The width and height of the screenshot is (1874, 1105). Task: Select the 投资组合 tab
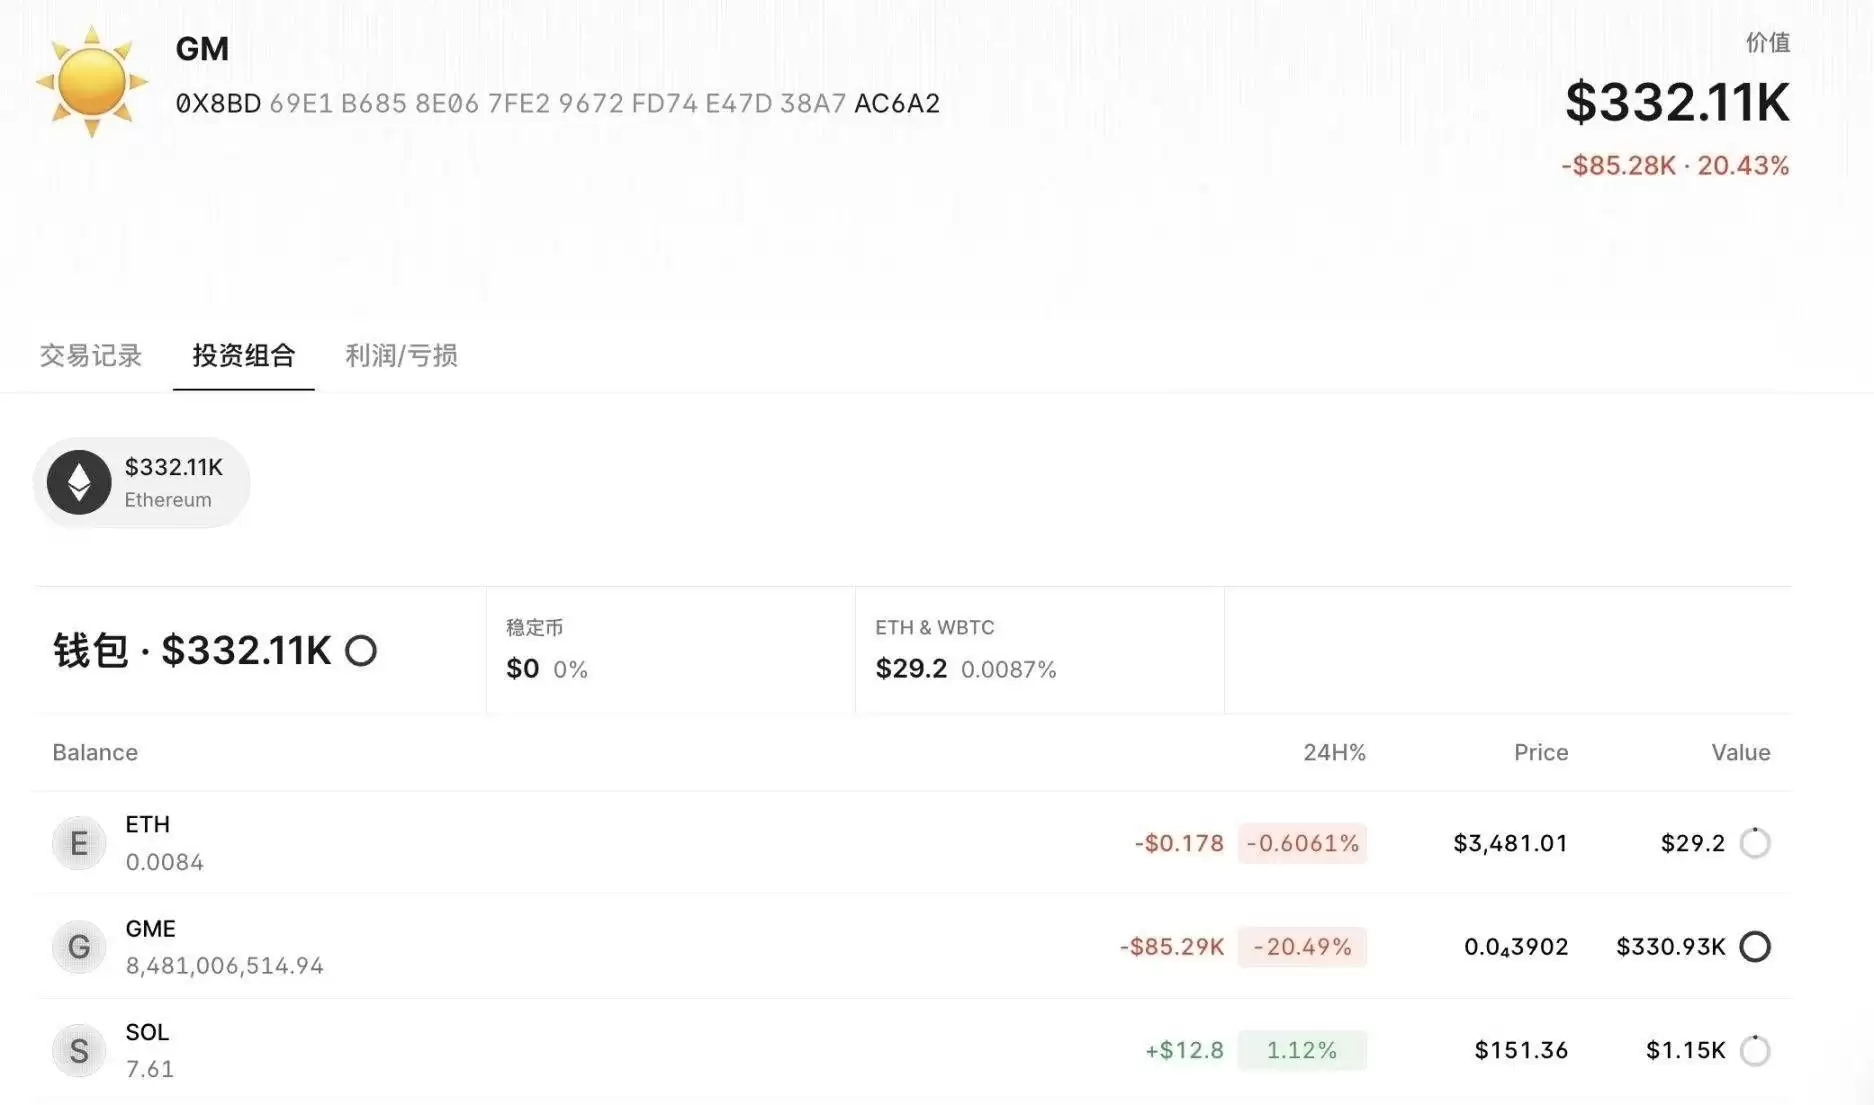point(243,356)
